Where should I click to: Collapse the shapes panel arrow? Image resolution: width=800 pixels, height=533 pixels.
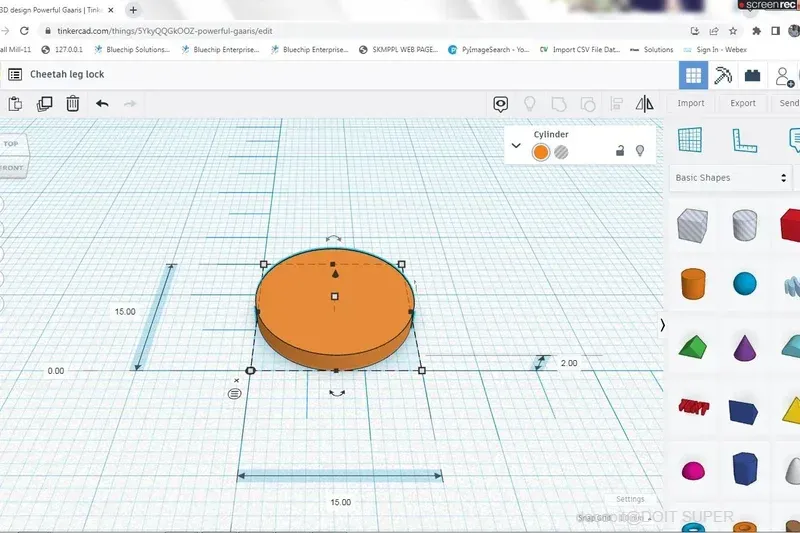pos(662,325)
